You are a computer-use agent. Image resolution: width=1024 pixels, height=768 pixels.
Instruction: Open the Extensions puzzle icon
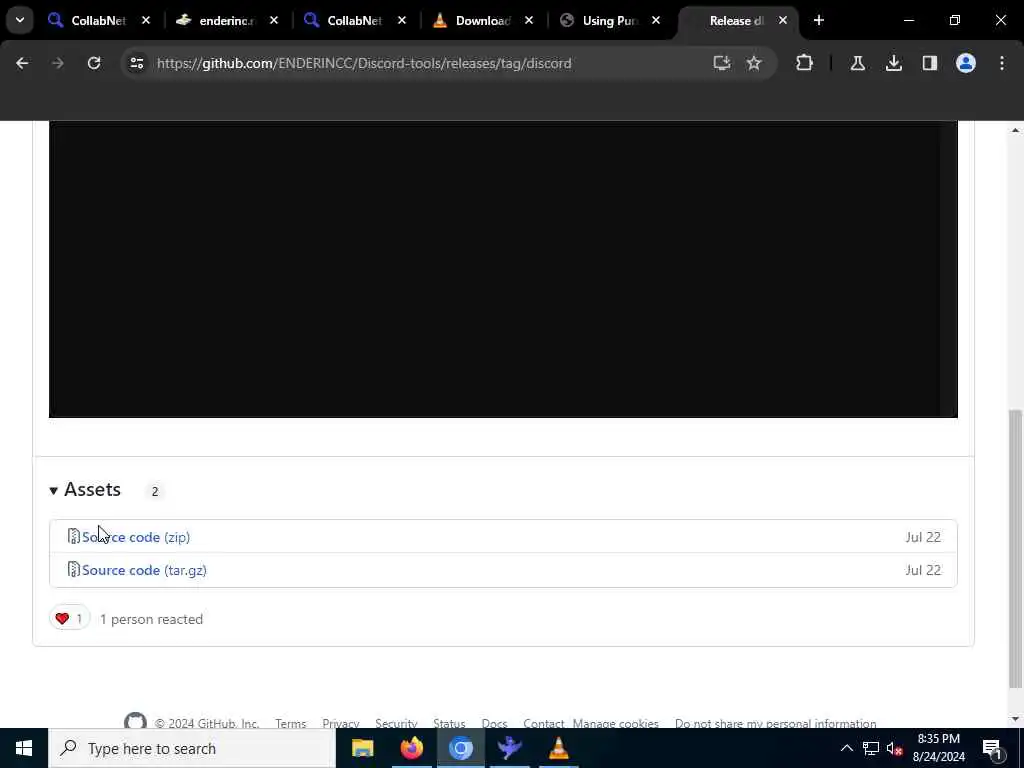805,63
